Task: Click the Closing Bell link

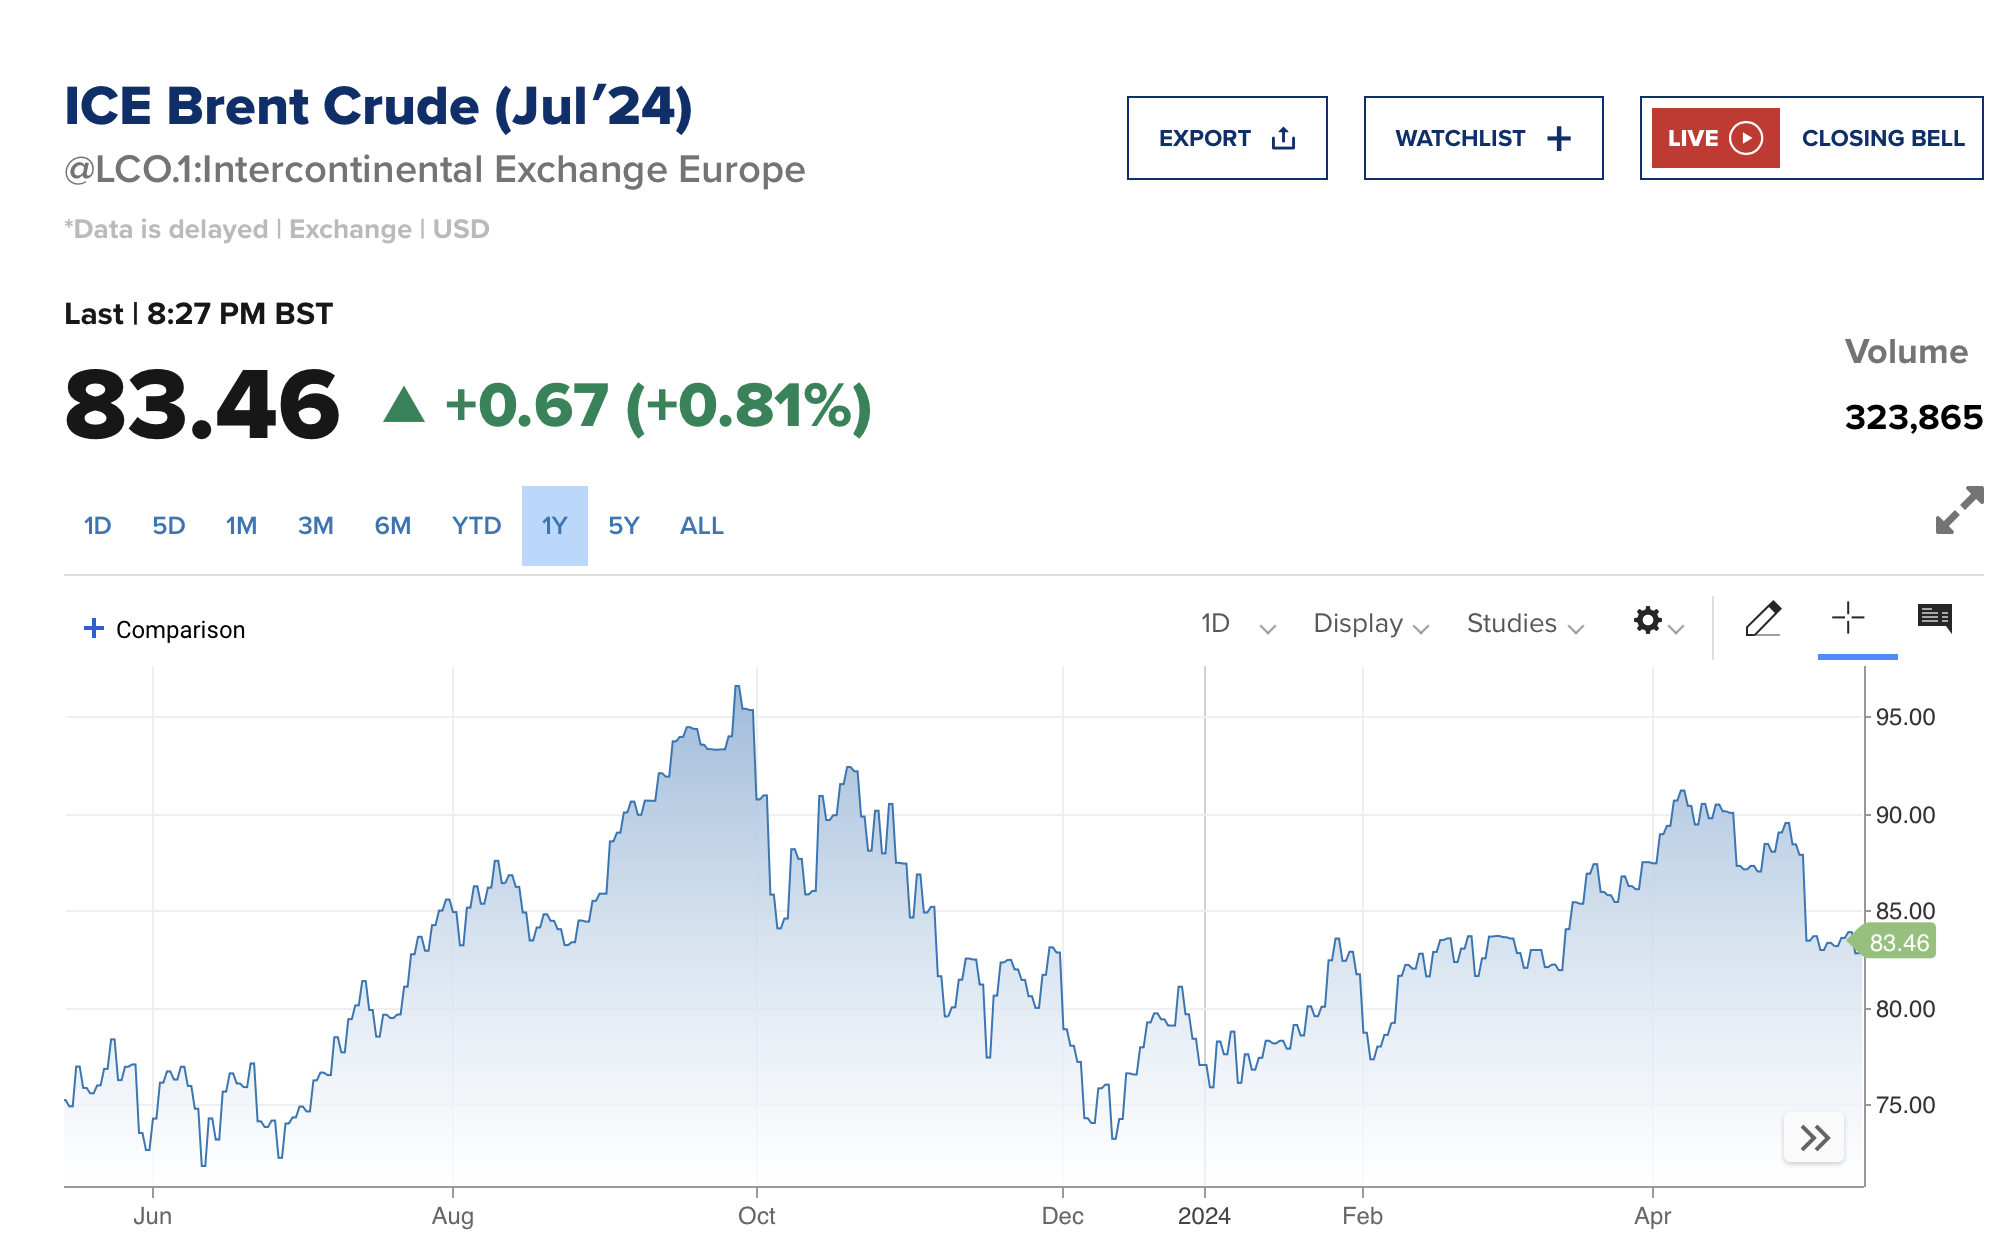Action: 1882,139
